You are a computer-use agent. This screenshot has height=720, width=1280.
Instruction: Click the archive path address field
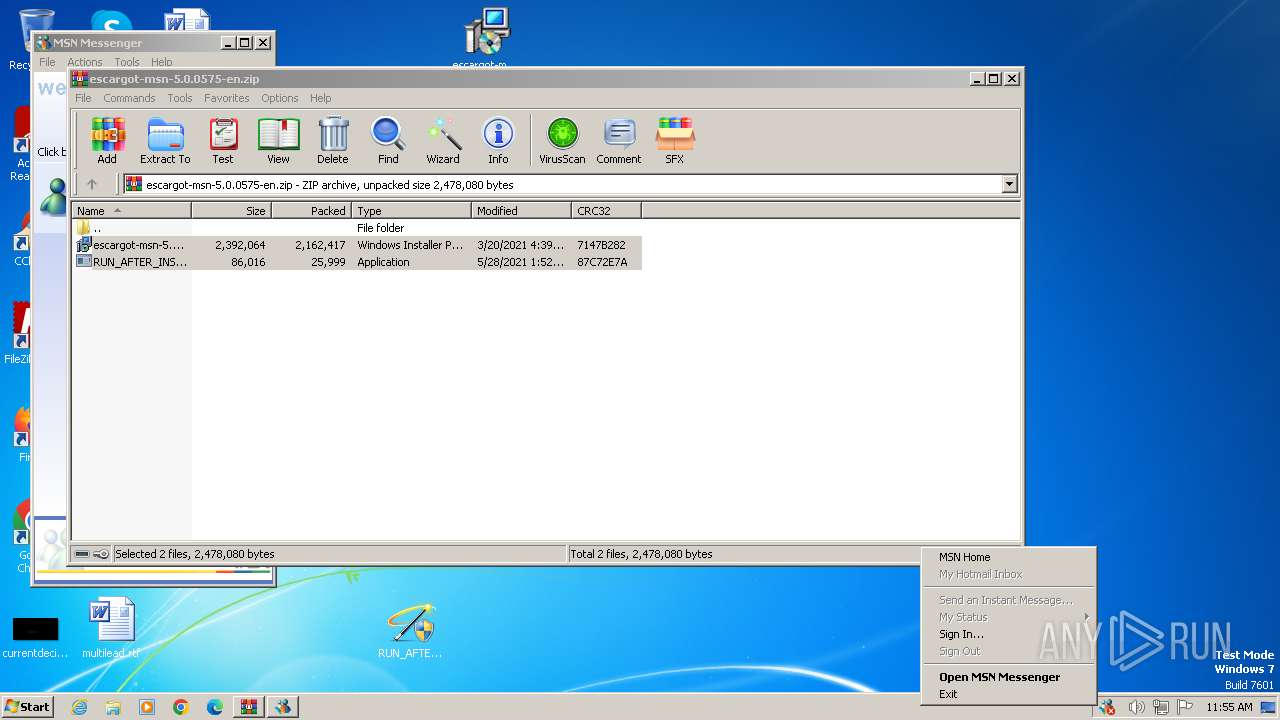[x=562, y=184]
